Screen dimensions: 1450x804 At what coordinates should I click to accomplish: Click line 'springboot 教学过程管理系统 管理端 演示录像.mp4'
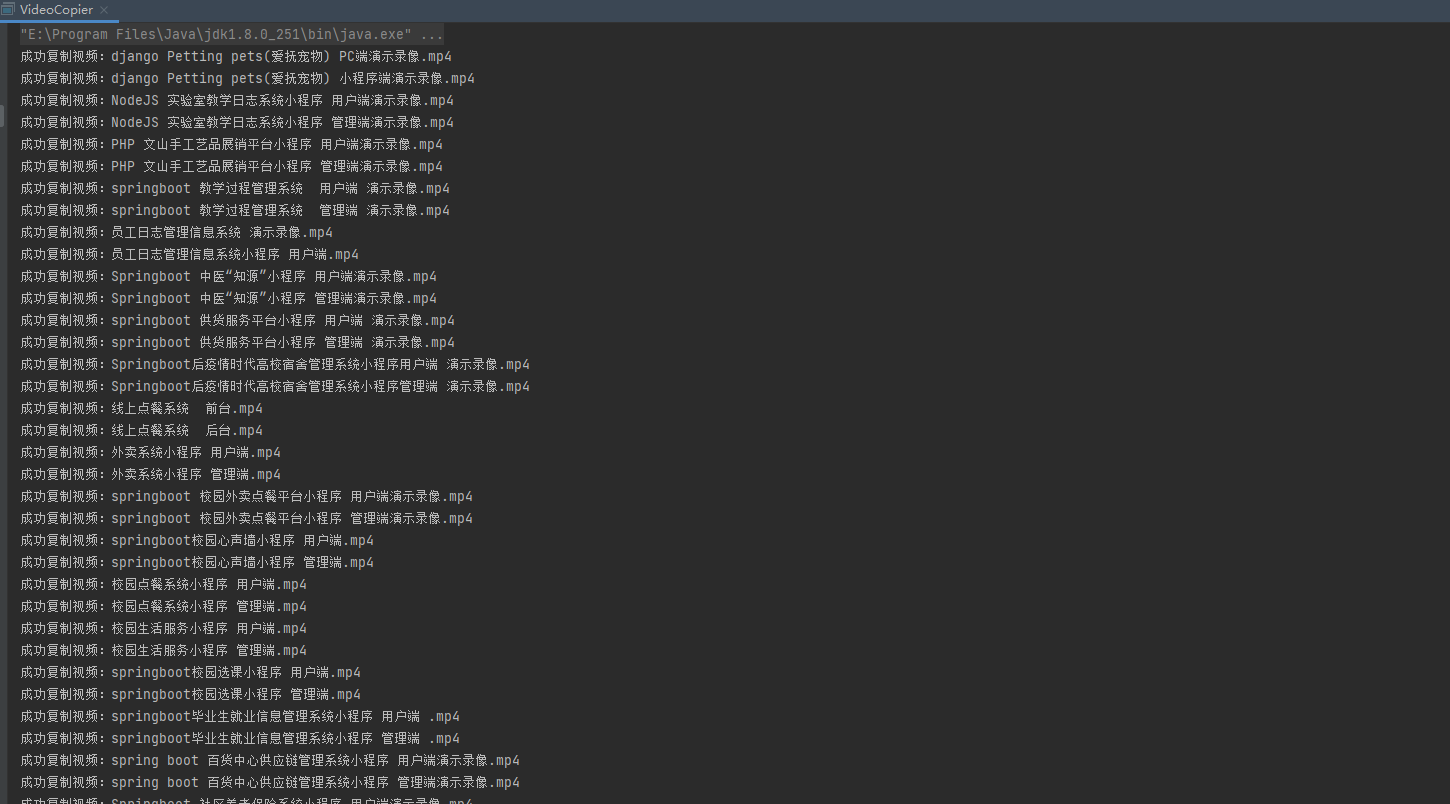[235, 210]
